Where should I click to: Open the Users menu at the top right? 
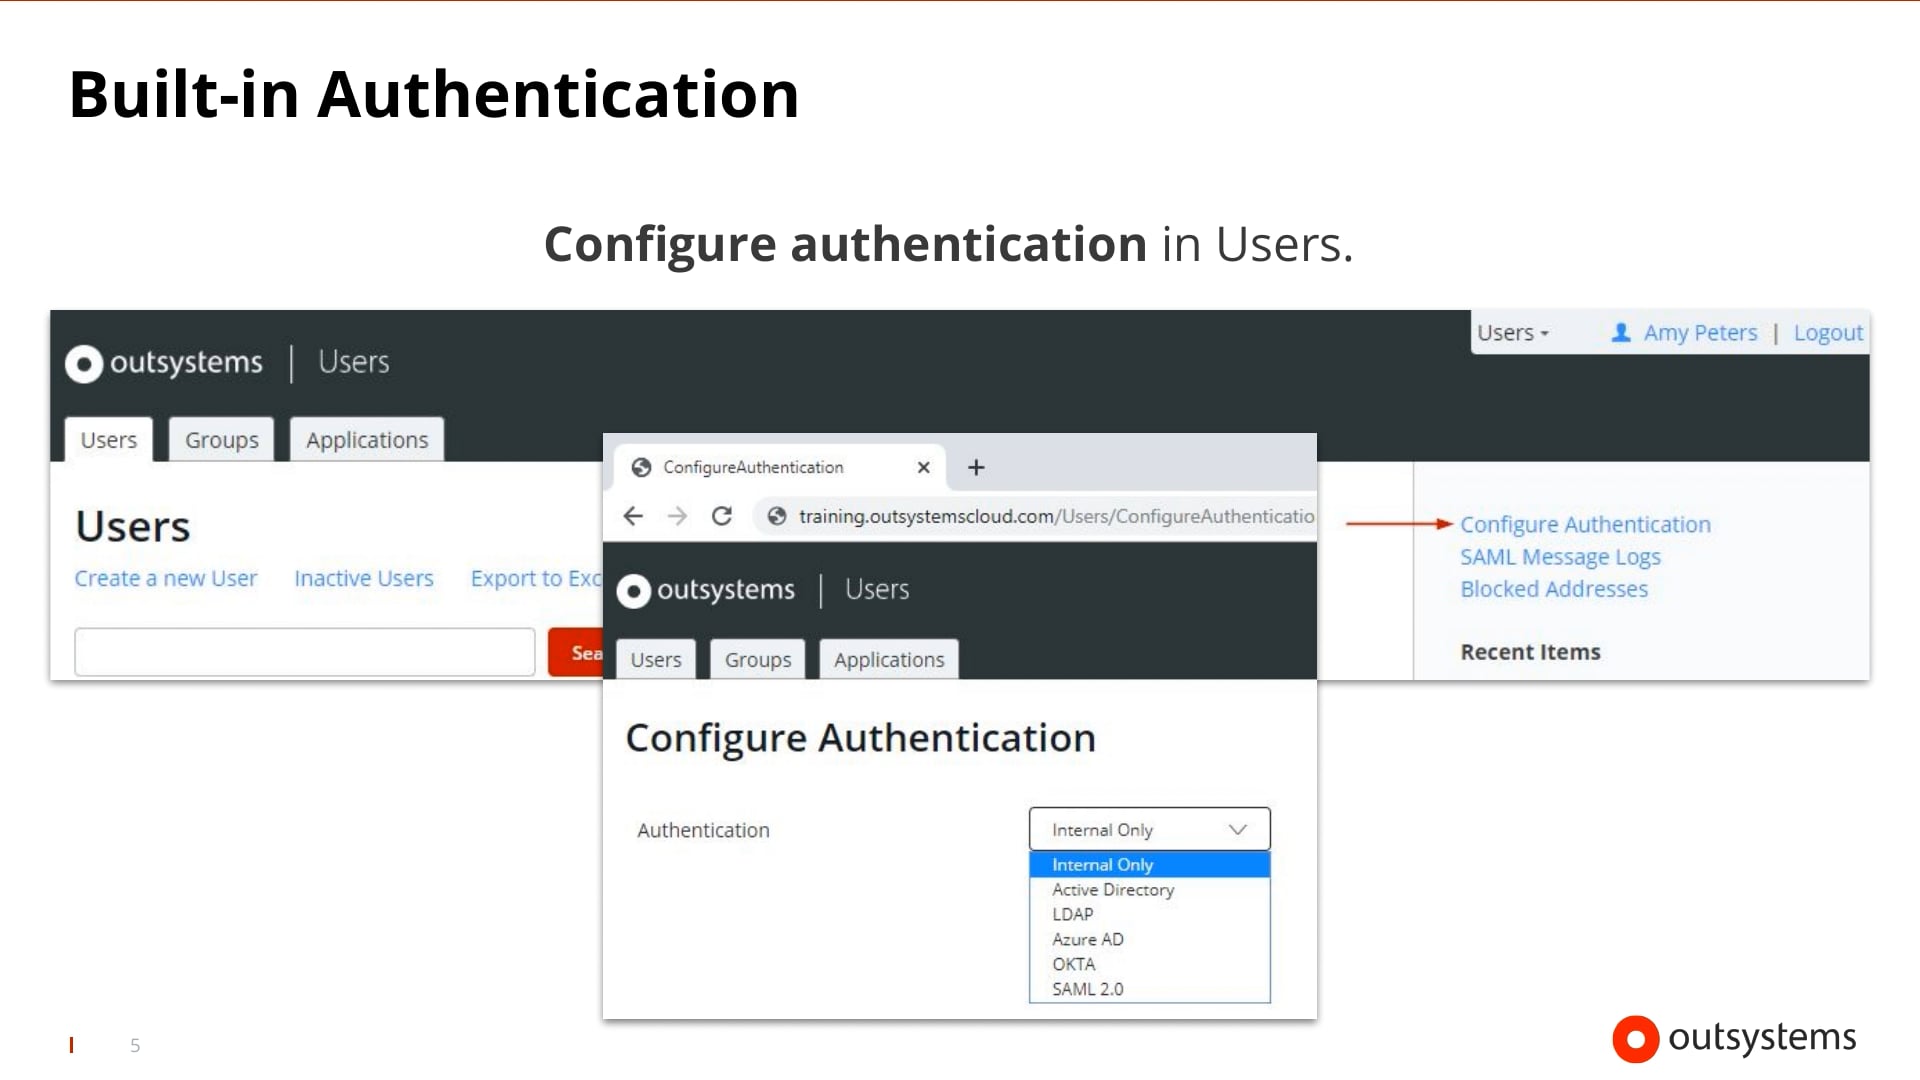[1512, 333]
